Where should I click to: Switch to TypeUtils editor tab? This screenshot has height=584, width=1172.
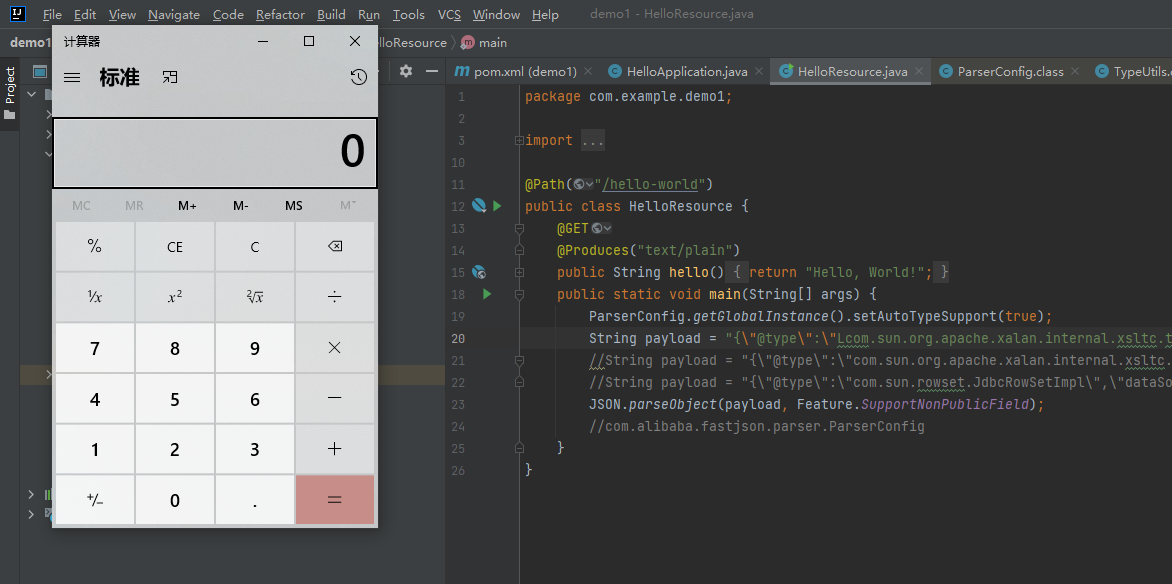point(1132,72)
